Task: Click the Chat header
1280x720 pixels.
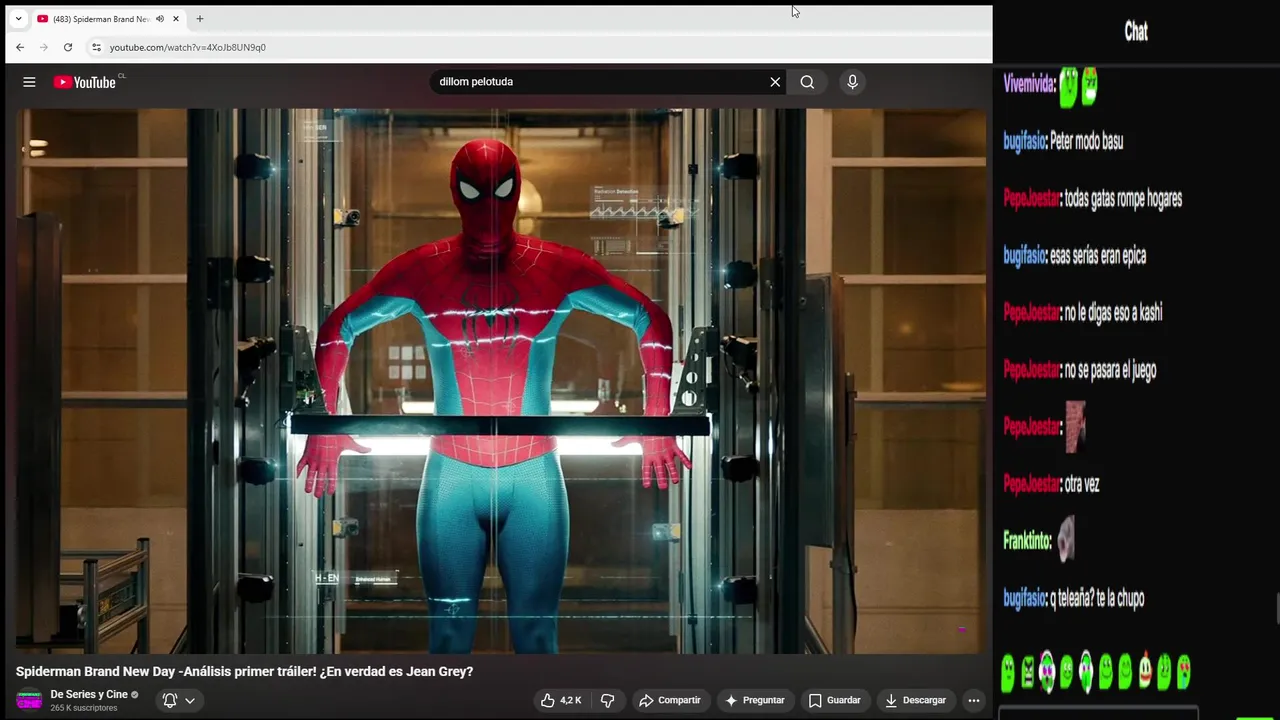Action: 1136,32
